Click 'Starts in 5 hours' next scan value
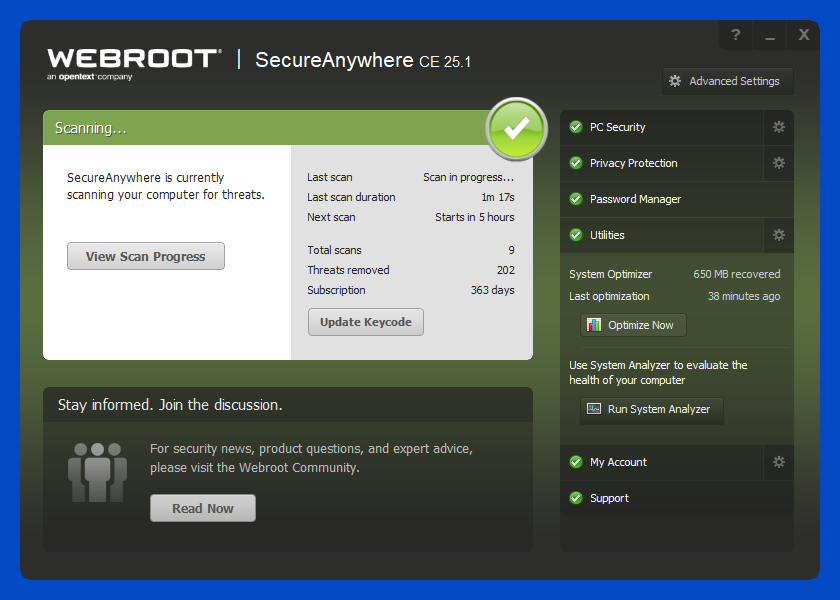 (x=475, y=217)
